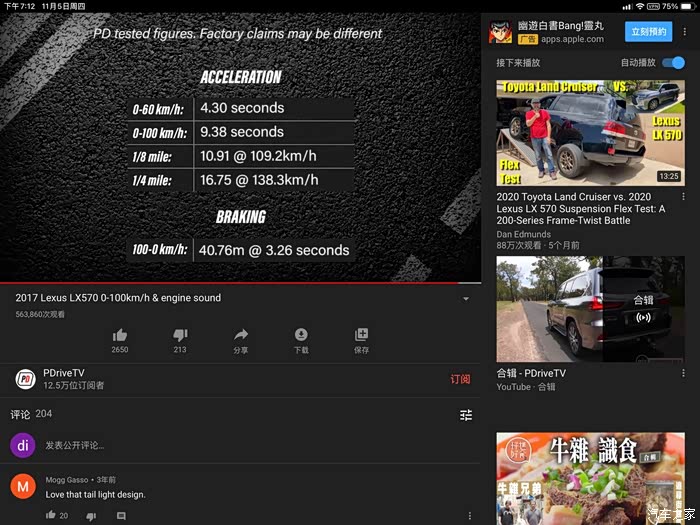Reply to Mogg Gasso's comment

point(121,516)
